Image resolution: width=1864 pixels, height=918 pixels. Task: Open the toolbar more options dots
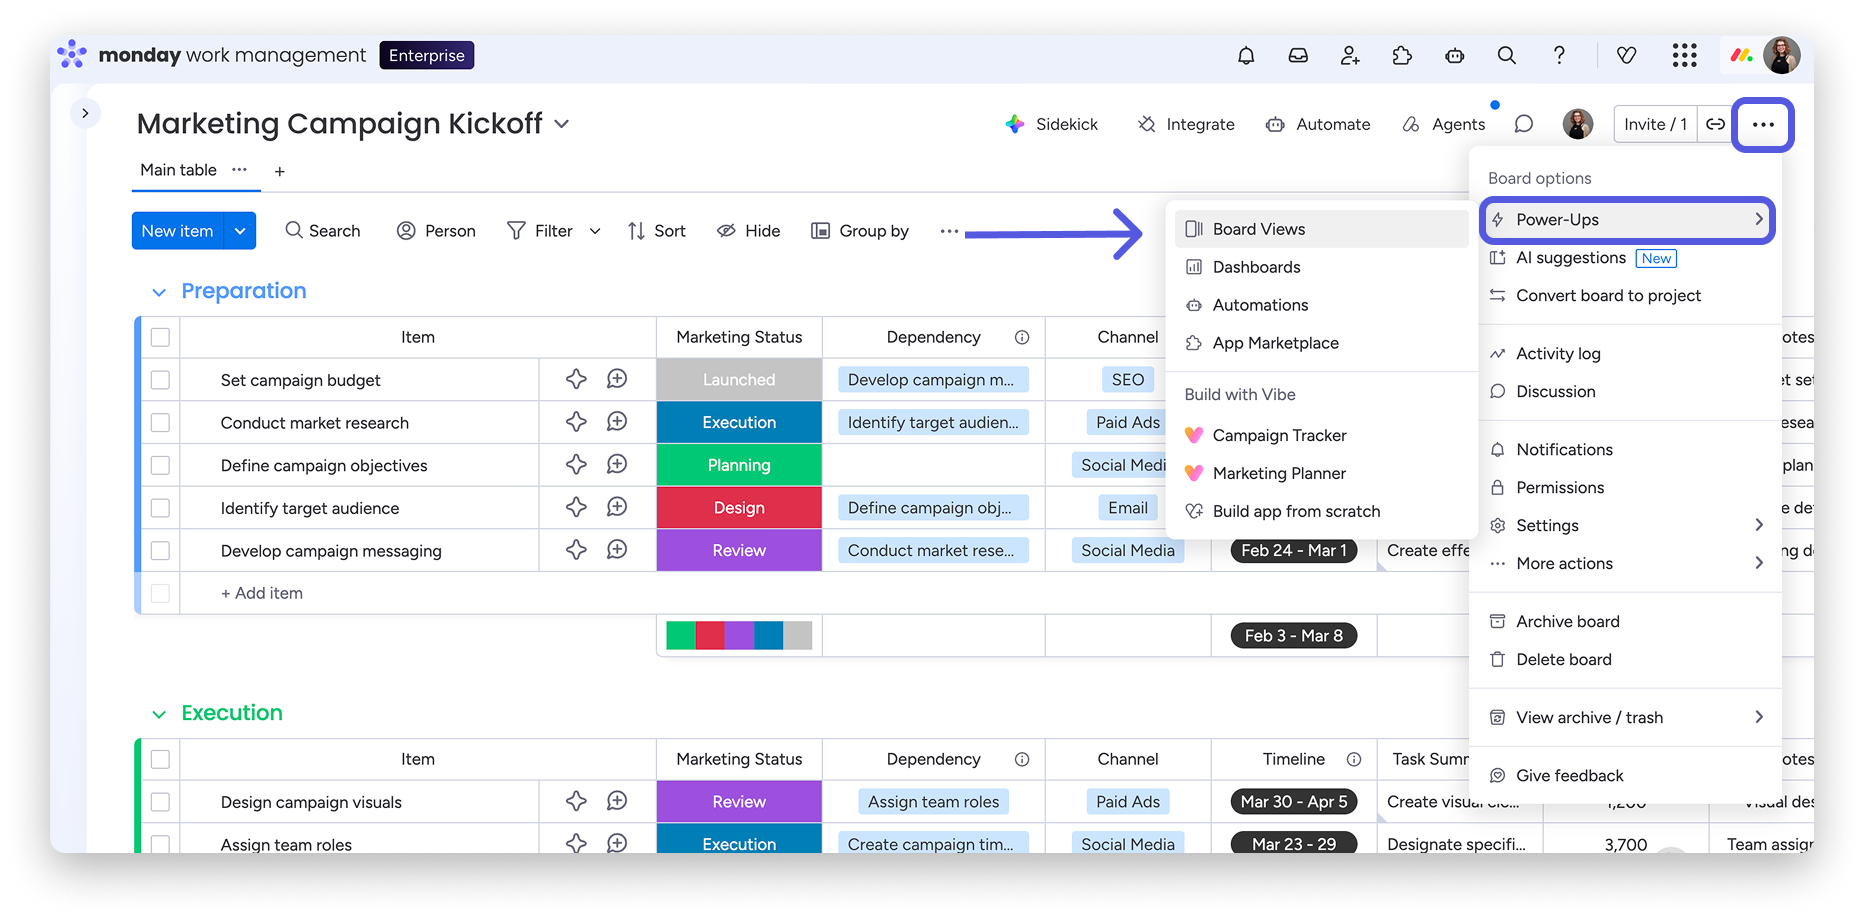[949, 231]
